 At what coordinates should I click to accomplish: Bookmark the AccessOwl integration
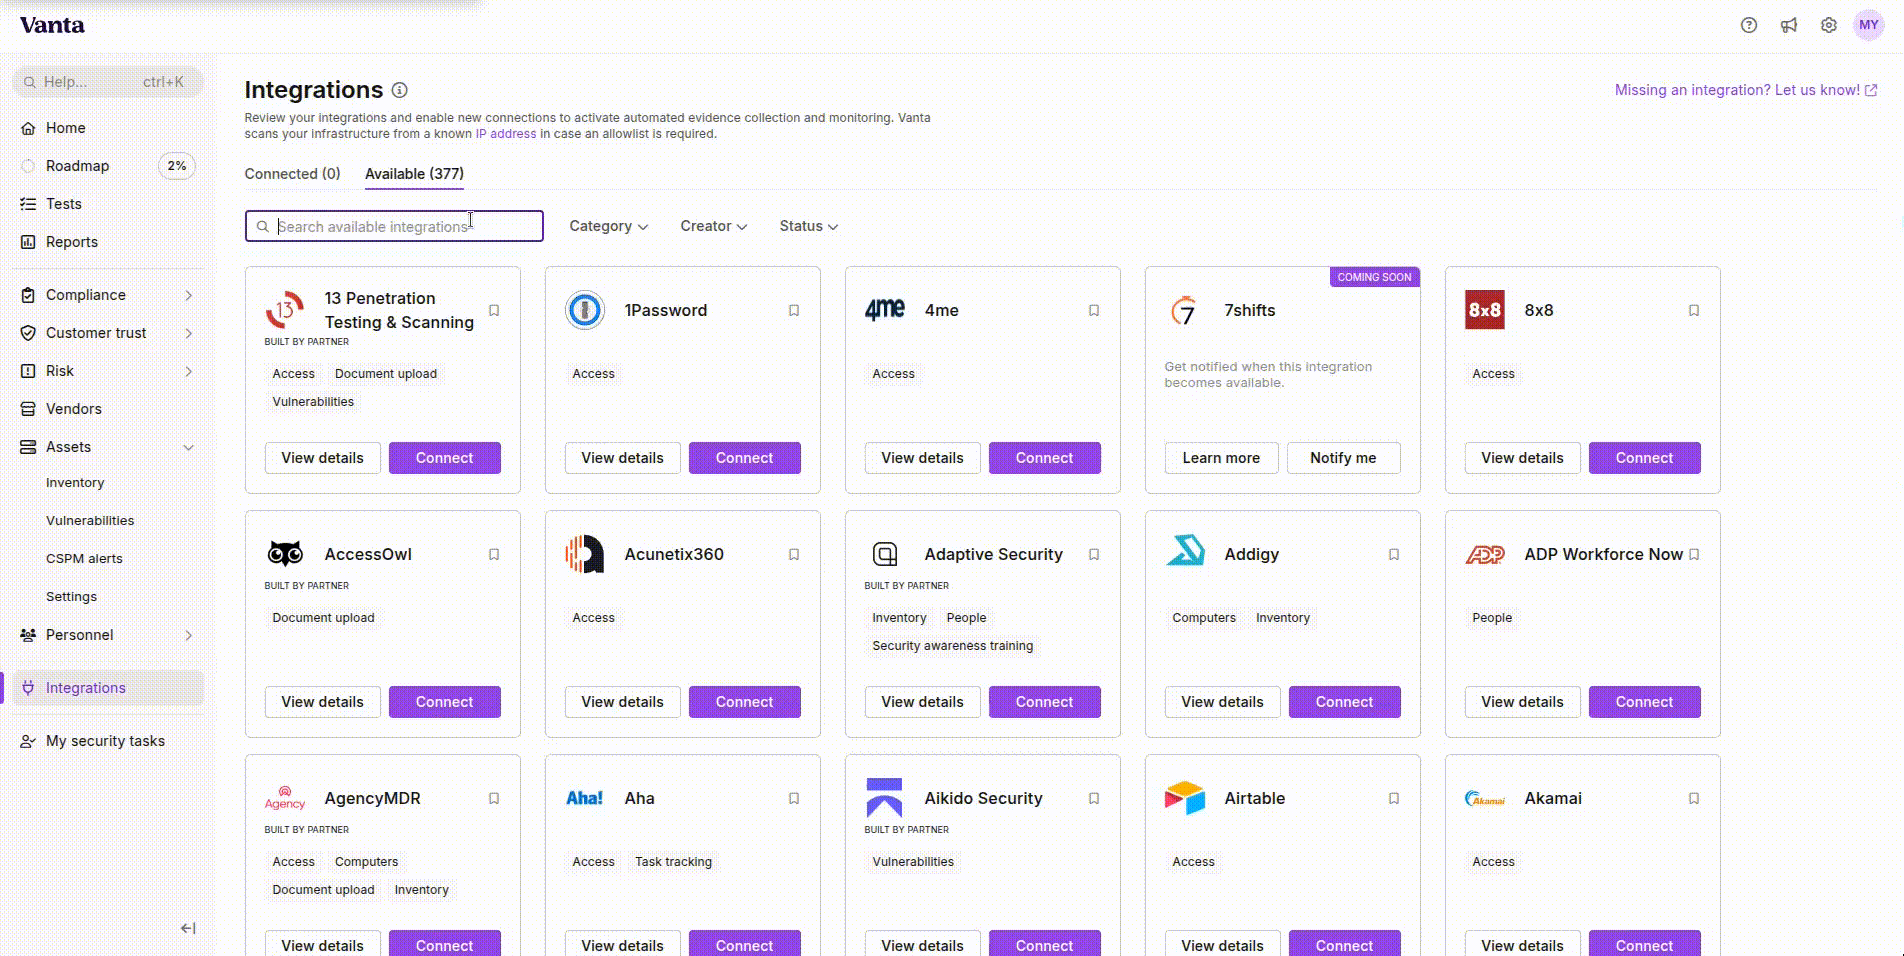(x=494, y=555)
